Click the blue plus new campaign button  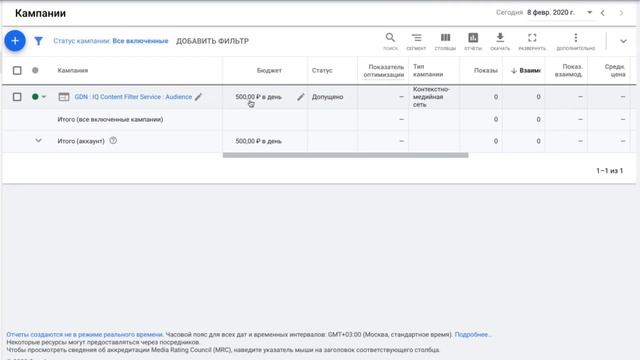[15, 41]
